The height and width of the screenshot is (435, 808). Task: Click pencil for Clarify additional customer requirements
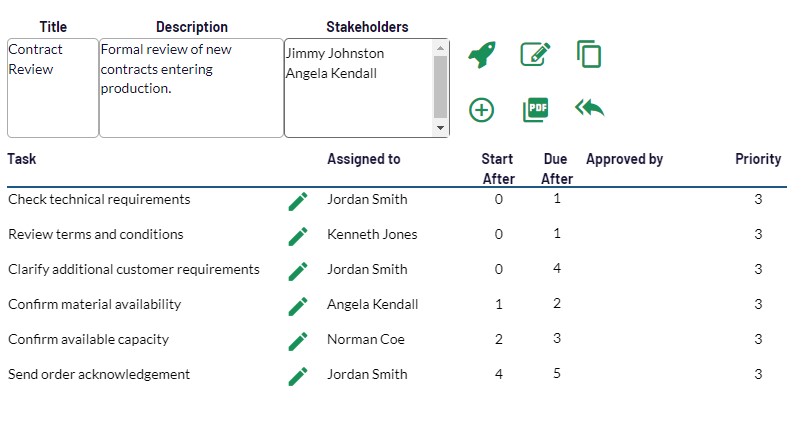(x=297, y=270)
